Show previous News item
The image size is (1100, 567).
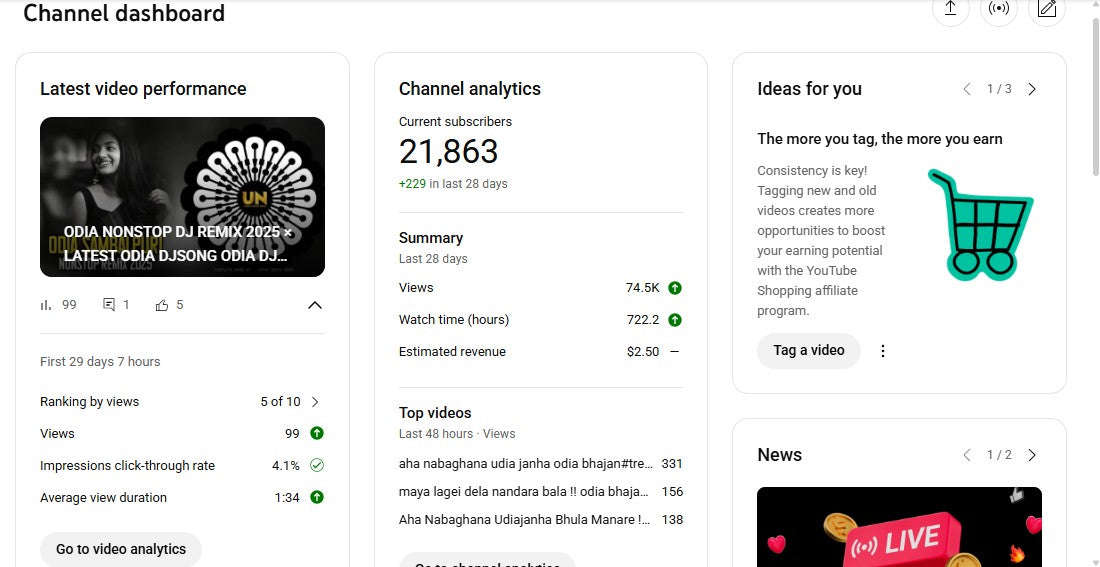(x=967, y=455)
